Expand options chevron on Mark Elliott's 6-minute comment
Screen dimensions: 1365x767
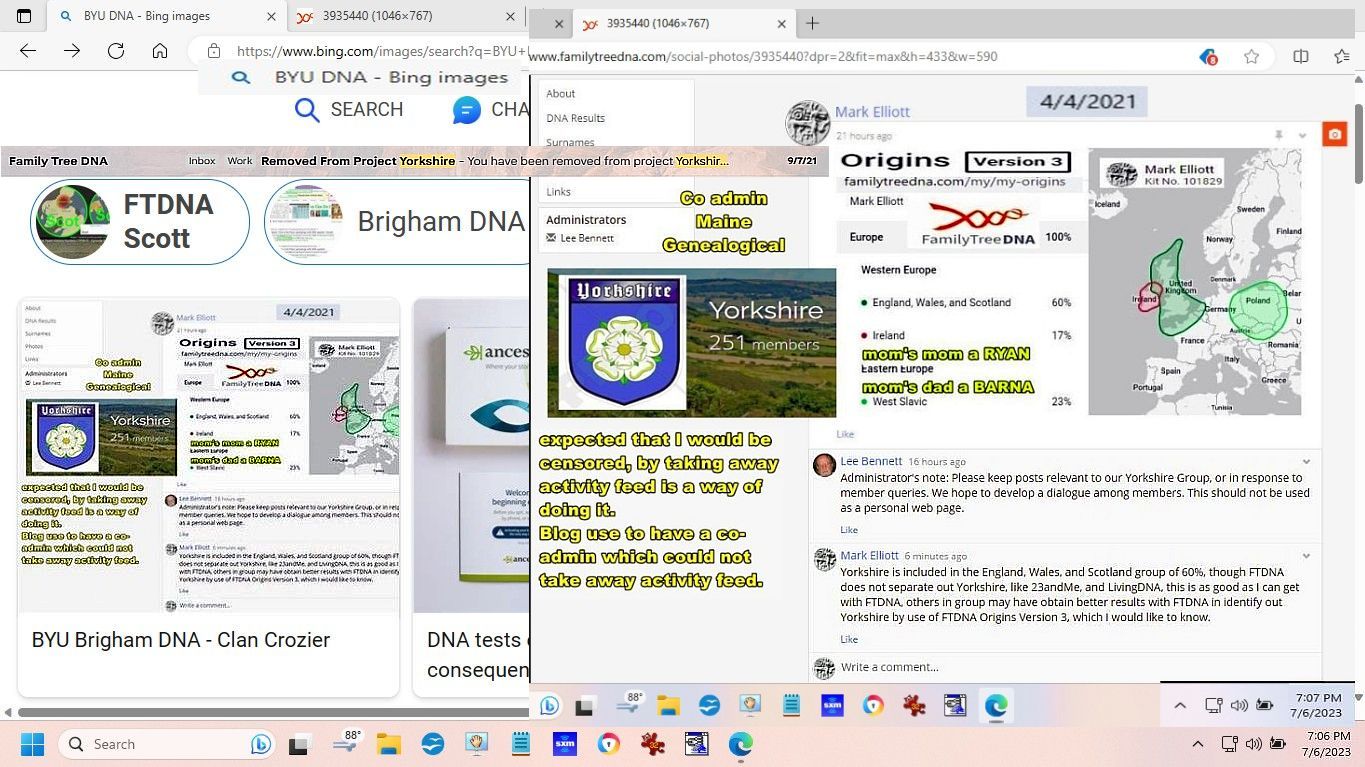point(1306,556)
